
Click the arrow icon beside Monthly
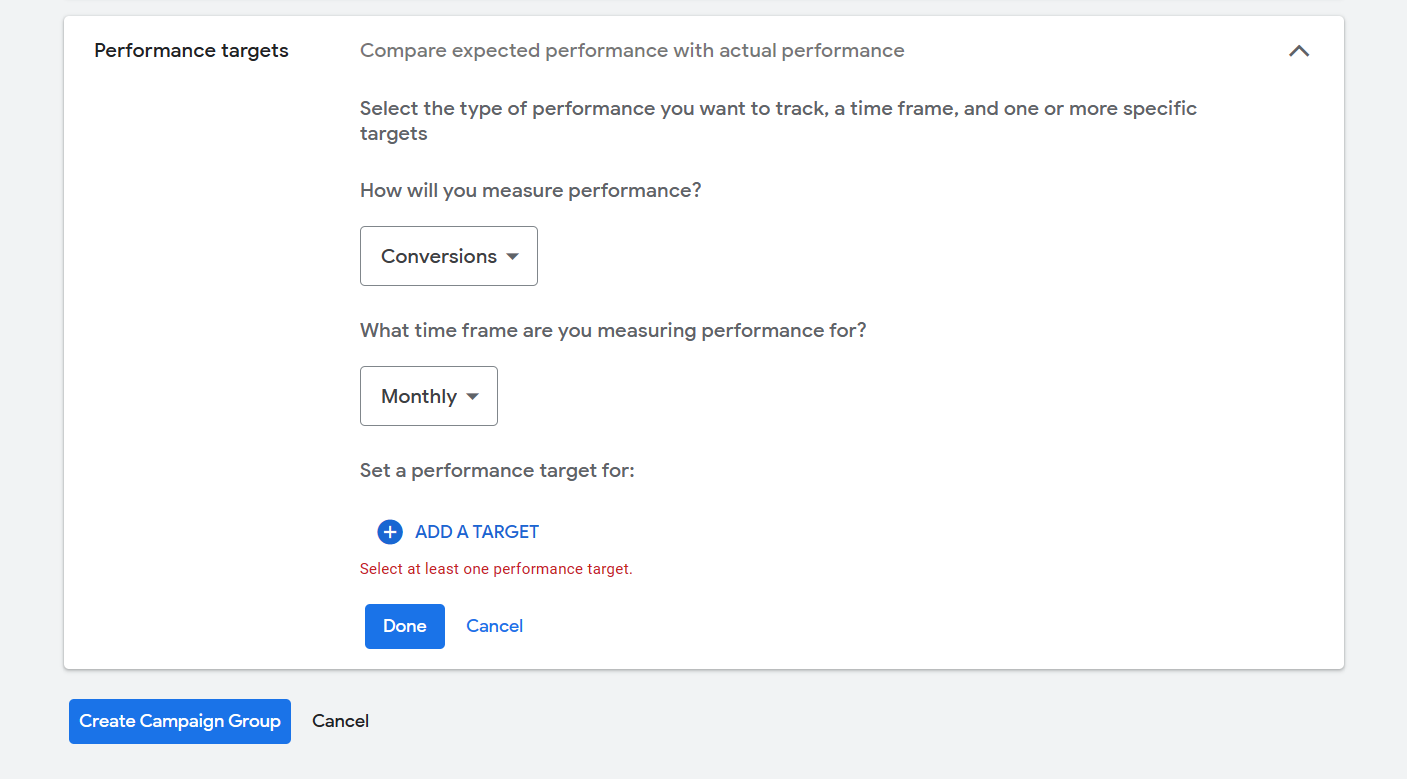click(473, 397)
